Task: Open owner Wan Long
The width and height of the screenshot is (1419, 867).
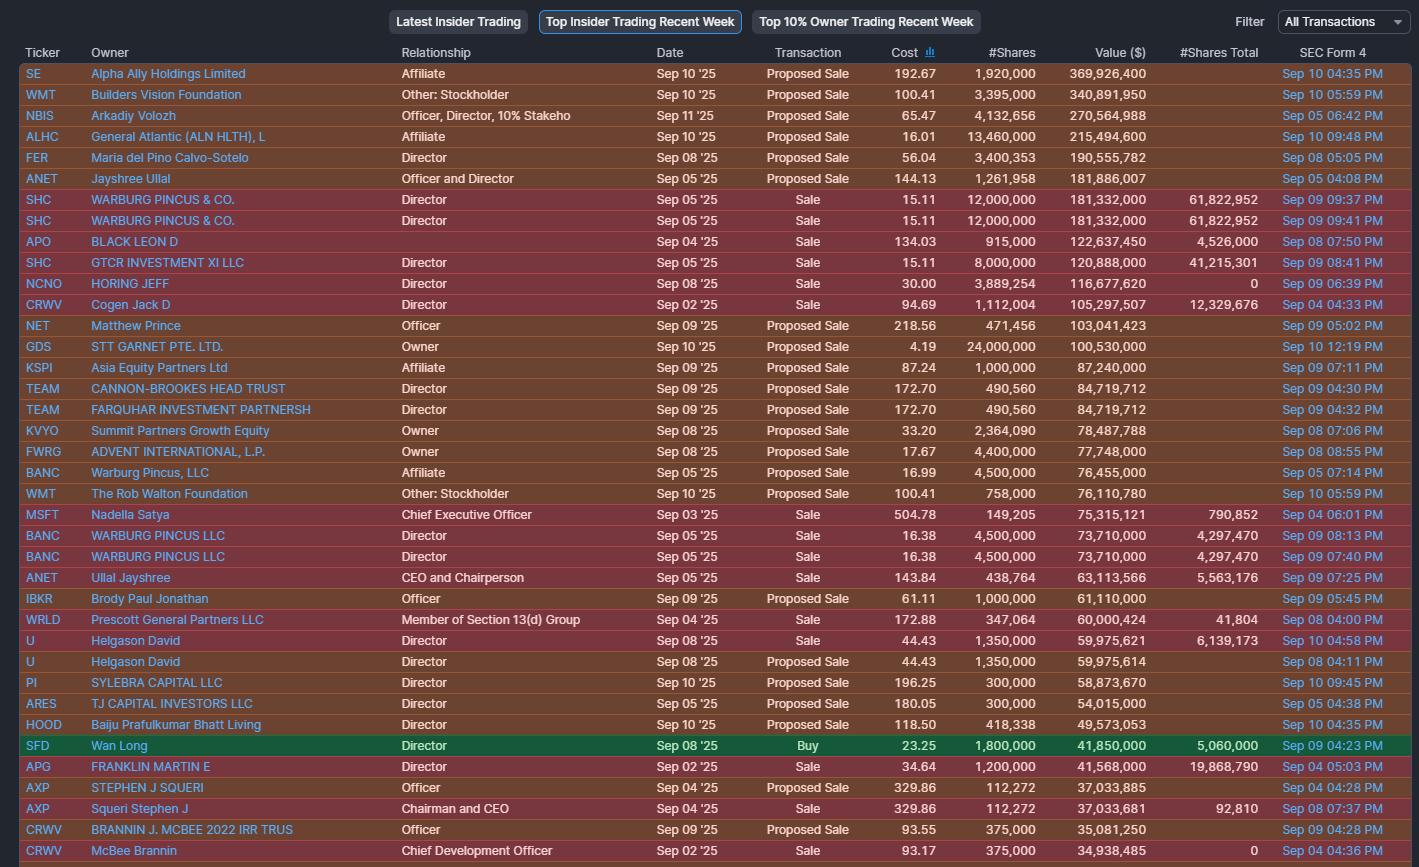Action: coord(119,746)
